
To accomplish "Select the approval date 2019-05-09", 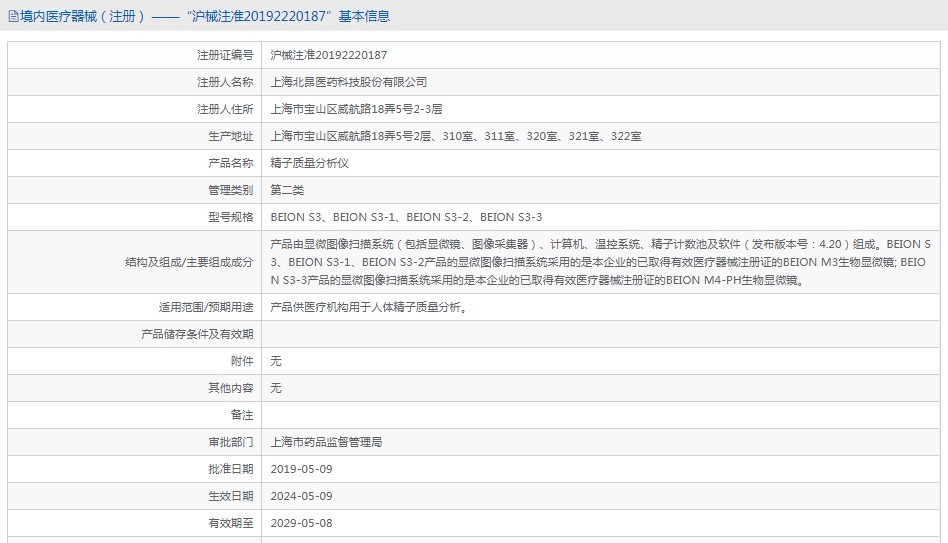I will [302, 469].
